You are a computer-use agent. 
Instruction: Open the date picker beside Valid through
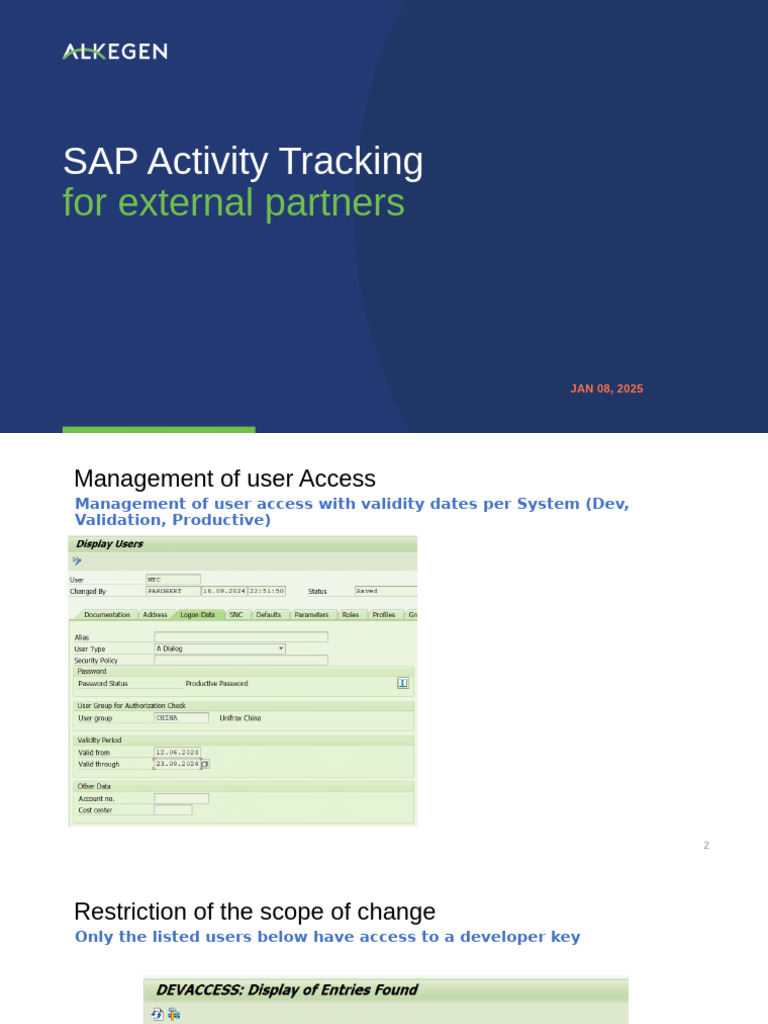click(205, 764)
